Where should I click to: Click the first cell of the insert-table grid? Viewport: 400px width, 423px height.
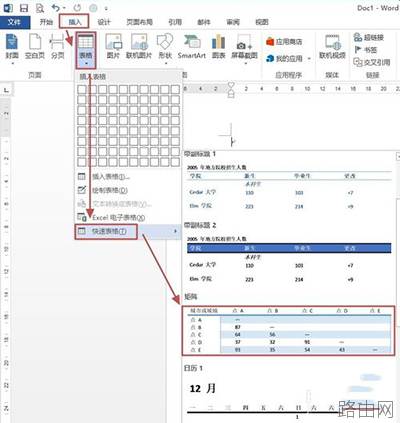82,89
